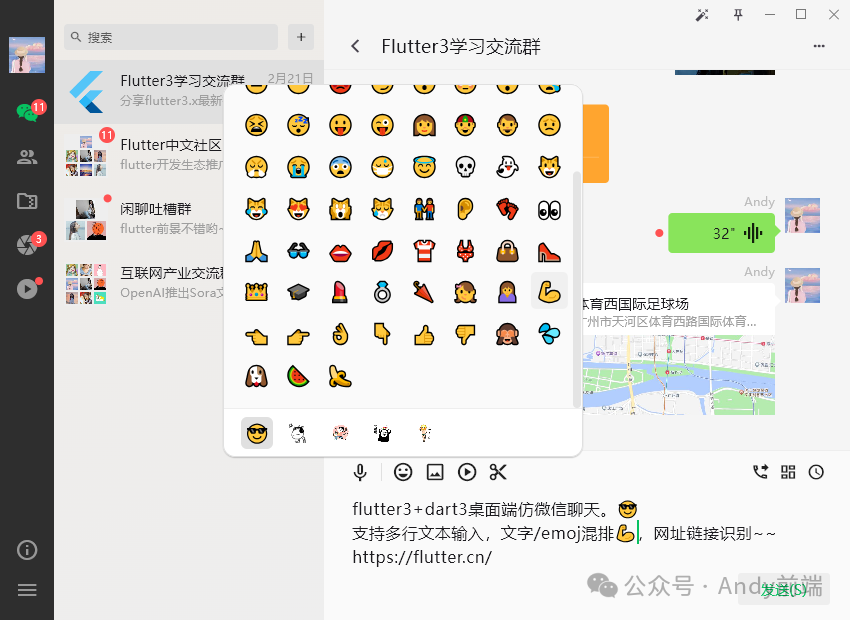The image size is (850, 620).
Task: Go back using the left chevron
Action: [x=355, y=46]
